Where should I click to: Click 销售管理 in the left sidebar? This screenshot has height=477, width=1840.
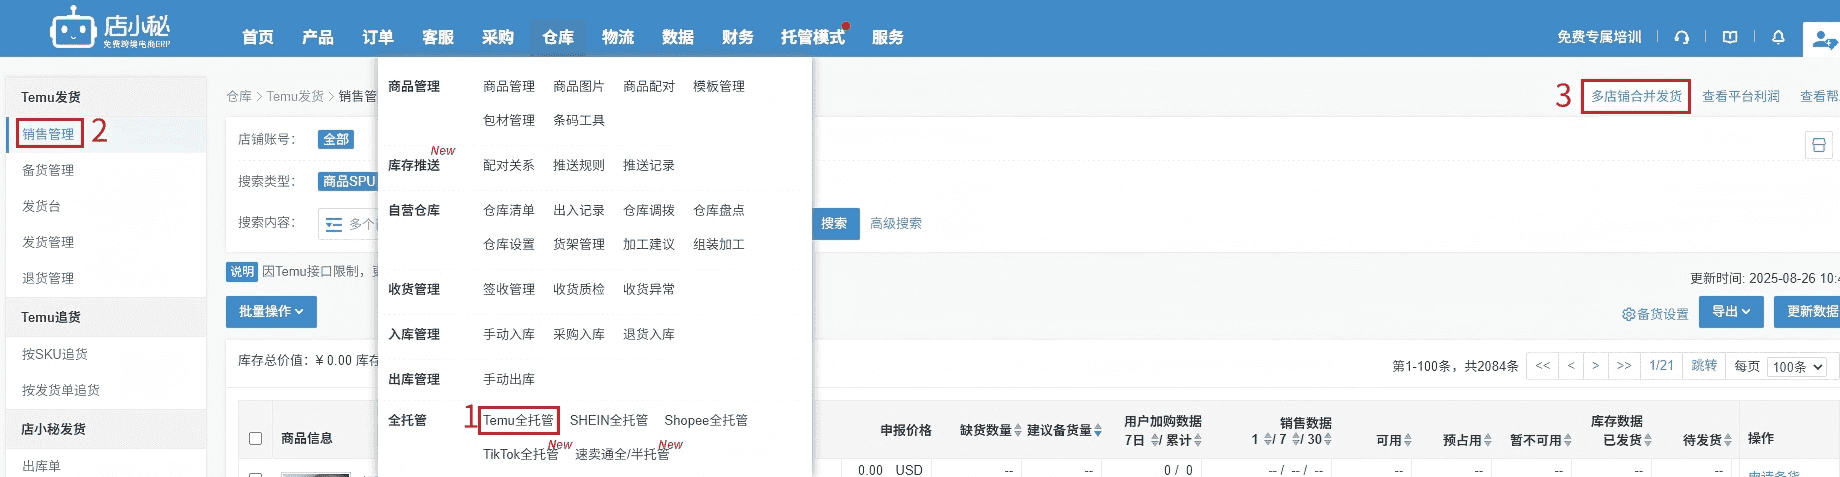pyautogui.click(x=48, y=134)
